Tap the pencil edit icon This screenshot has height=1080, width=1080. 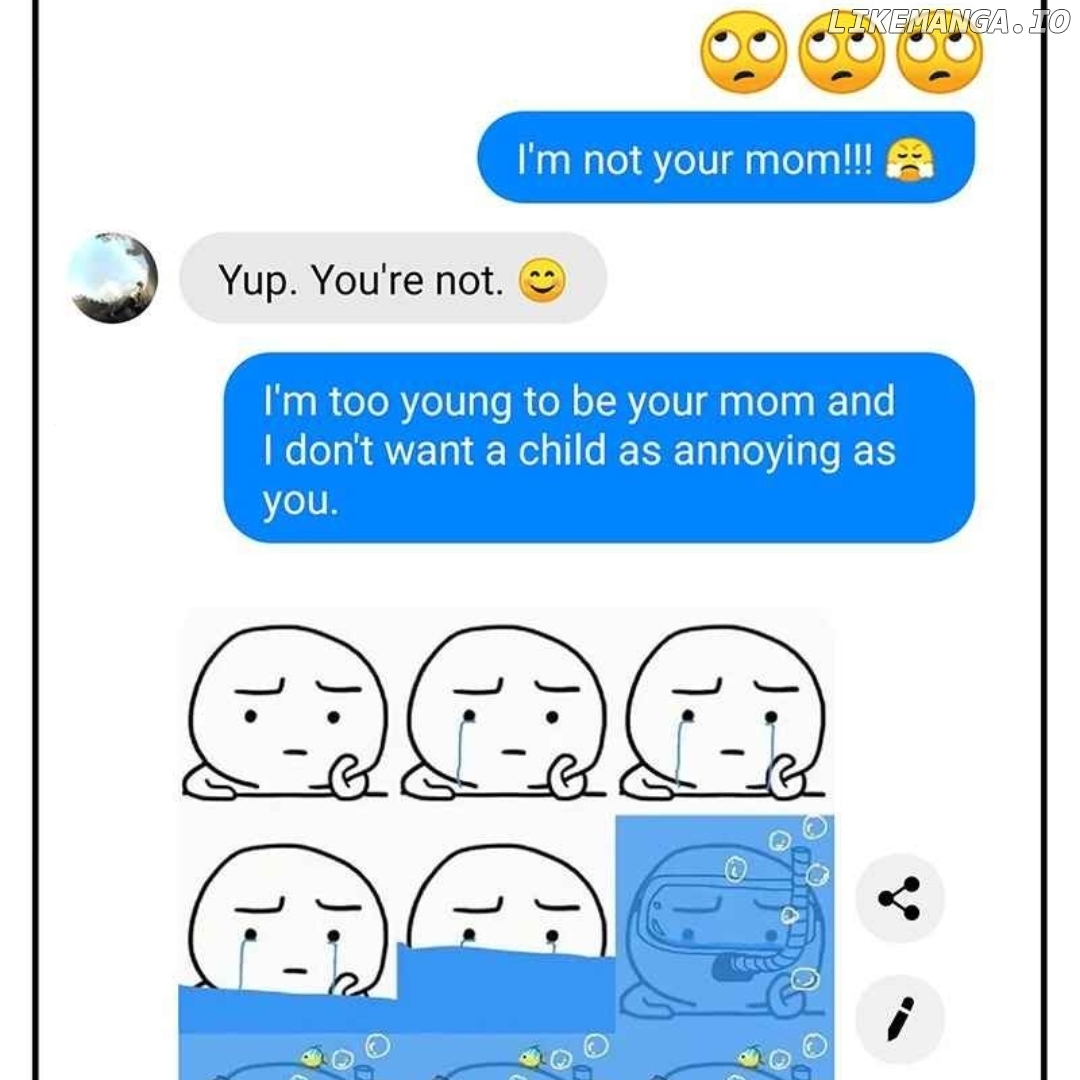pos(900,1019)
